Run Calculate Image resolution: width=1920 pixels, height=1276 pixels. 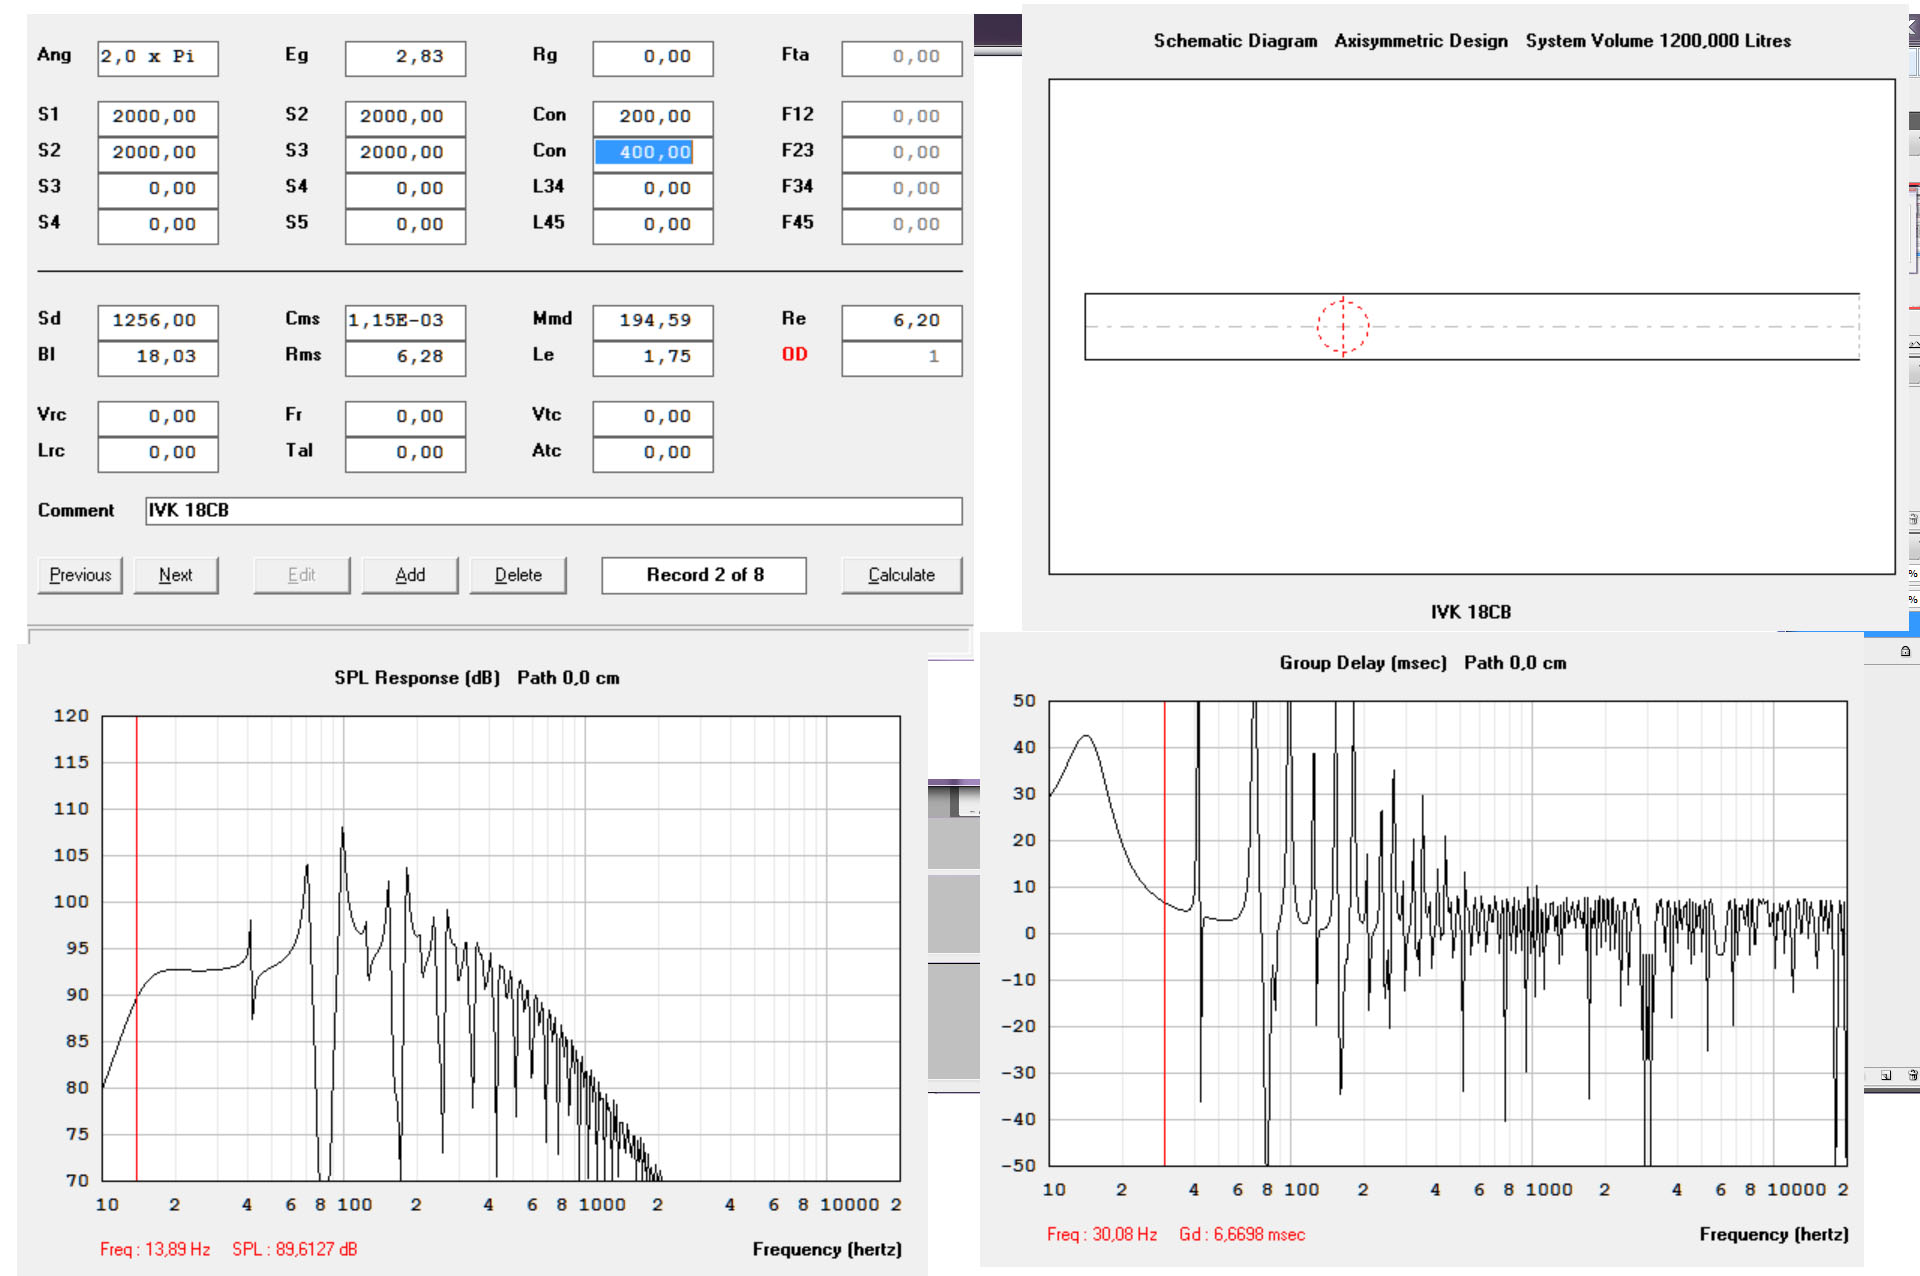click(x=901, y=575)
